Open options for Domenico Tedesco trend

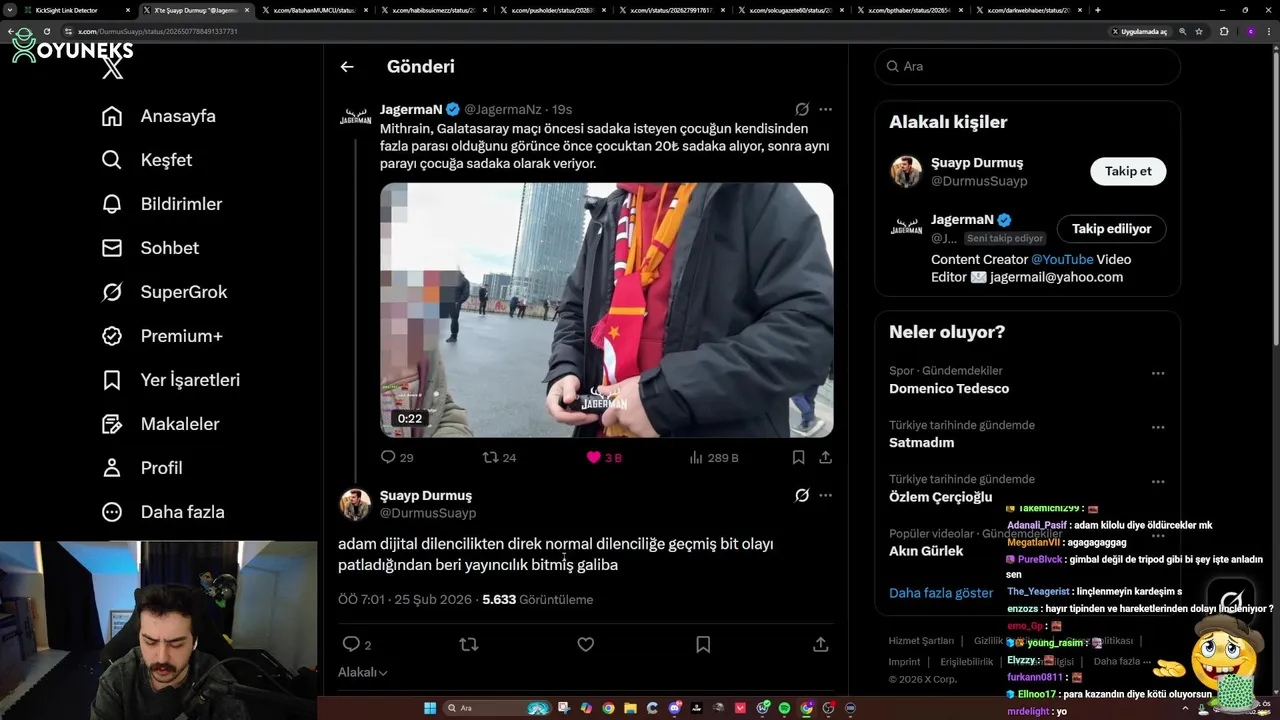pyautogui.click(x=1158, y=373)
